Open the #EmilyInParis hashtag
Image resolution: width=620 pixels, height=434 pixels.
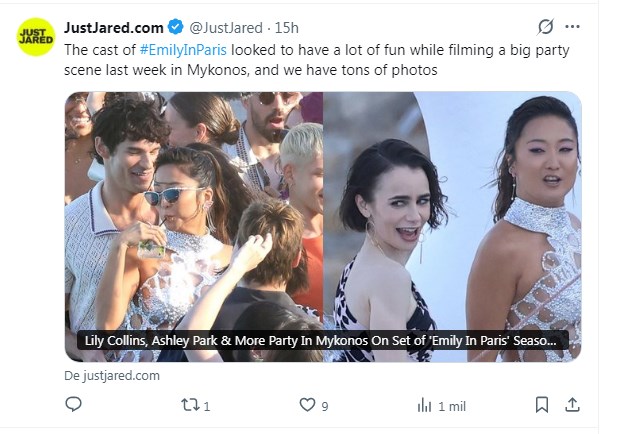183,50
